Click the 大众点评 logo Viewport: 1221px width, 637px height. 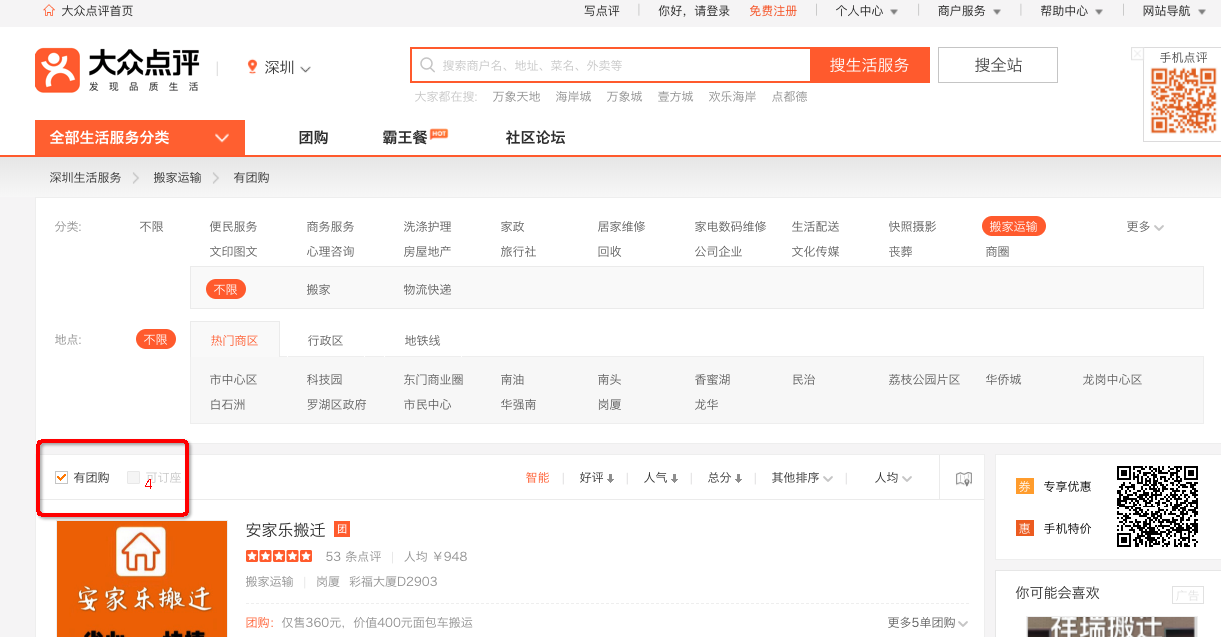pyautogui.click(x=118, y=70)
